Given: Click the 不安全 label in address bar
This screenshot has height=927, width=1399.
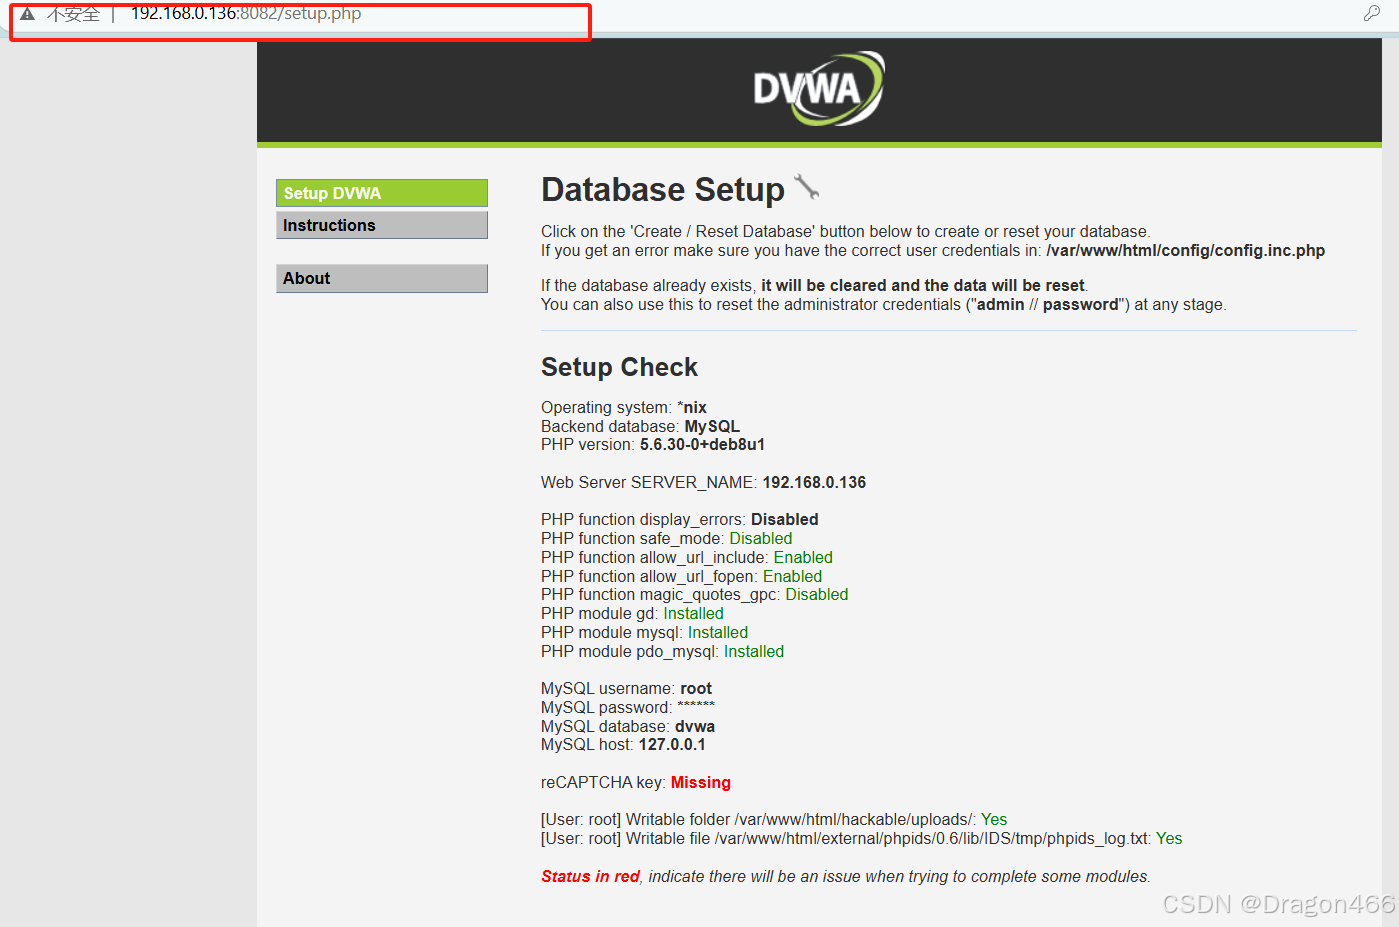Looking at the screenshot, I should click(73, 14).
